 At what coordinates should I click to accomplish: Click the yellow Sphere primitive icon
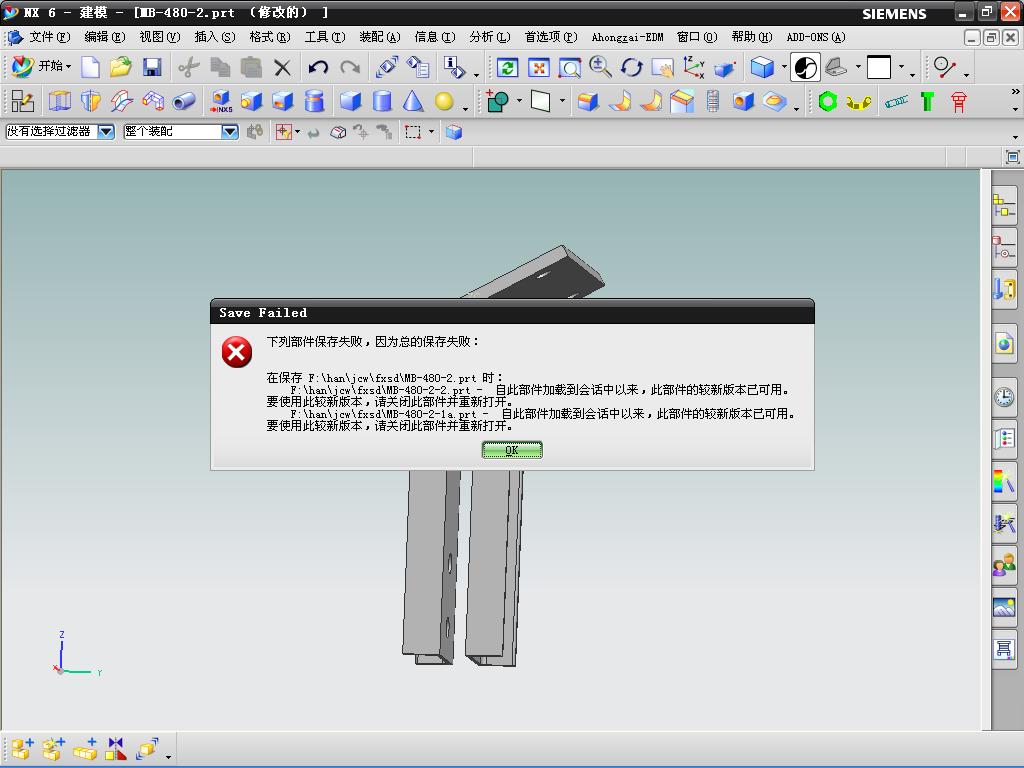click(x=444, y=101)
